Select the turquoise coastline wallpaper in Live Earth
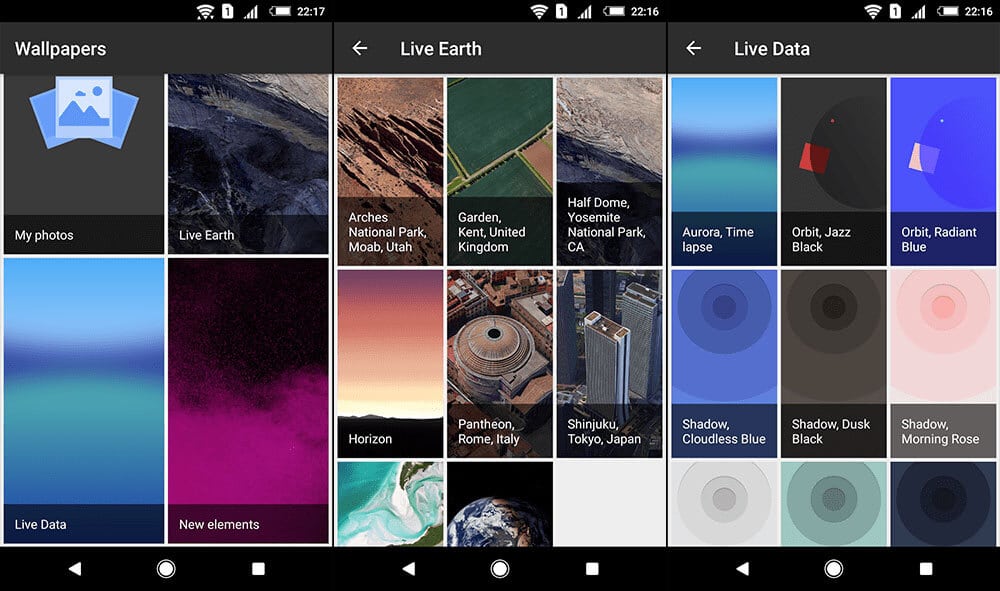1000x591 pixels. click(390, 504)
